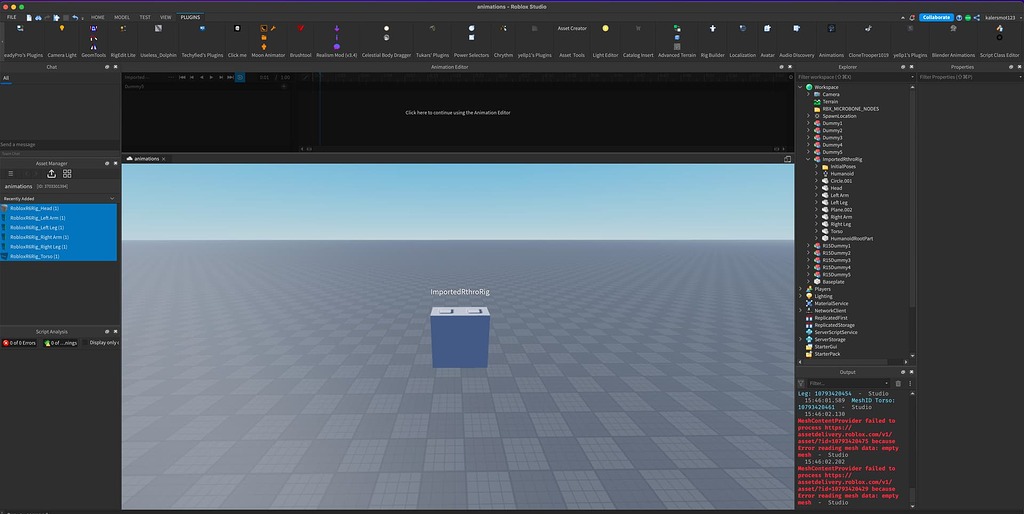Image resolution: width=1024 pixels, height=514 pixels.
Task: Click the Techyfied's Plugins icon
Action: [202, 28]
